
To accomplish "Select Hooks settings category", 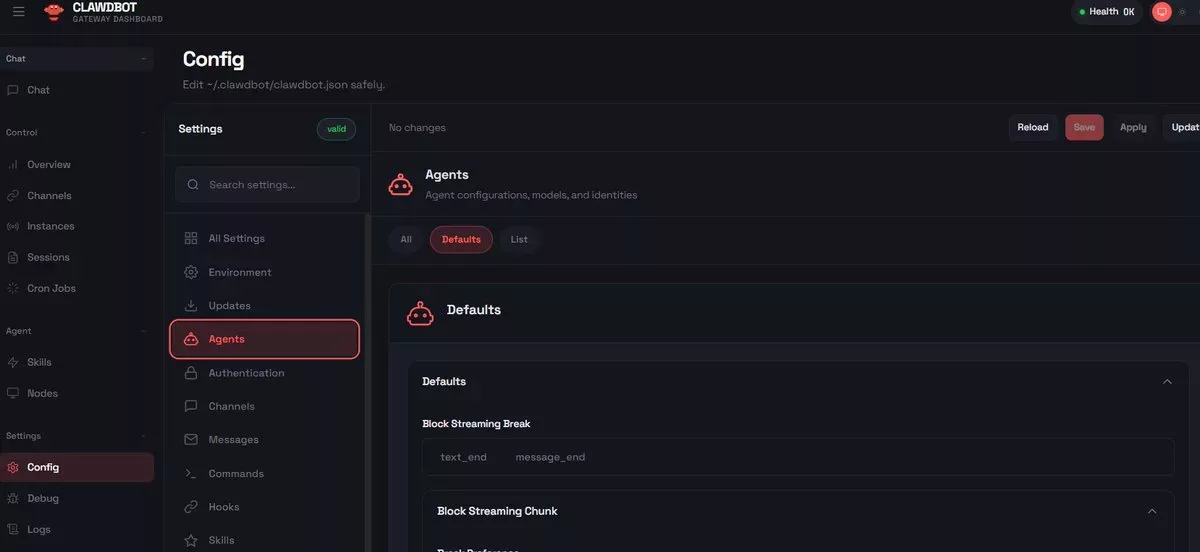I will pyautogui.click(x=265, y=507).
